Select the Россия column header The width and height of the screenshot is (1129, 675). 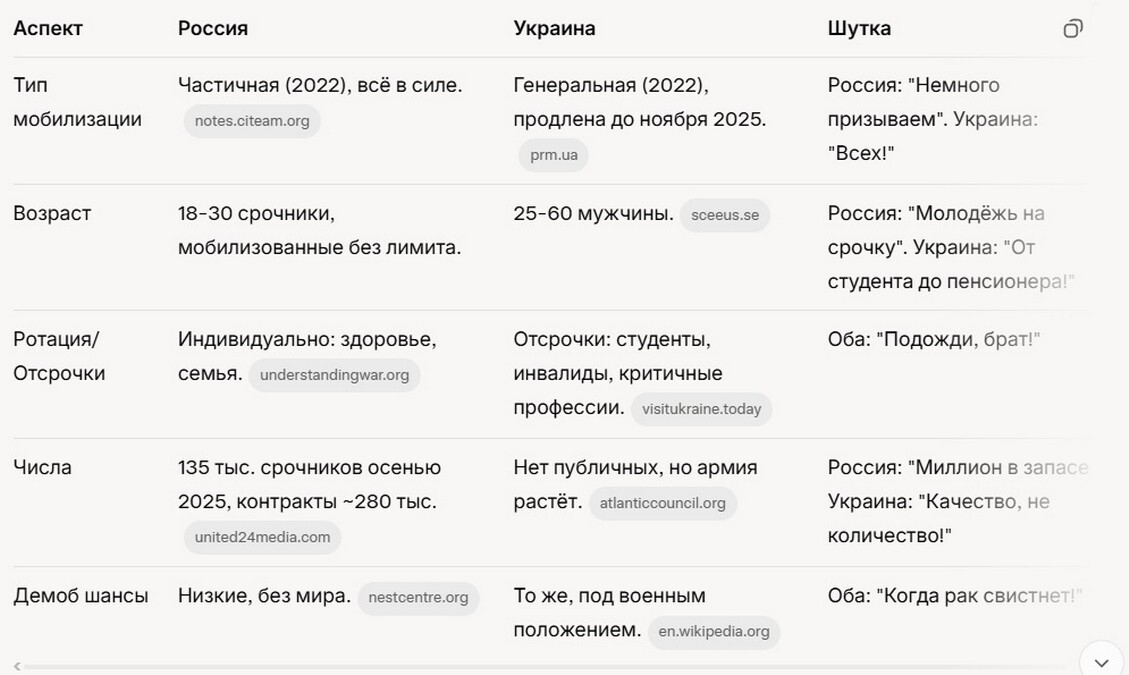point(213,28)
